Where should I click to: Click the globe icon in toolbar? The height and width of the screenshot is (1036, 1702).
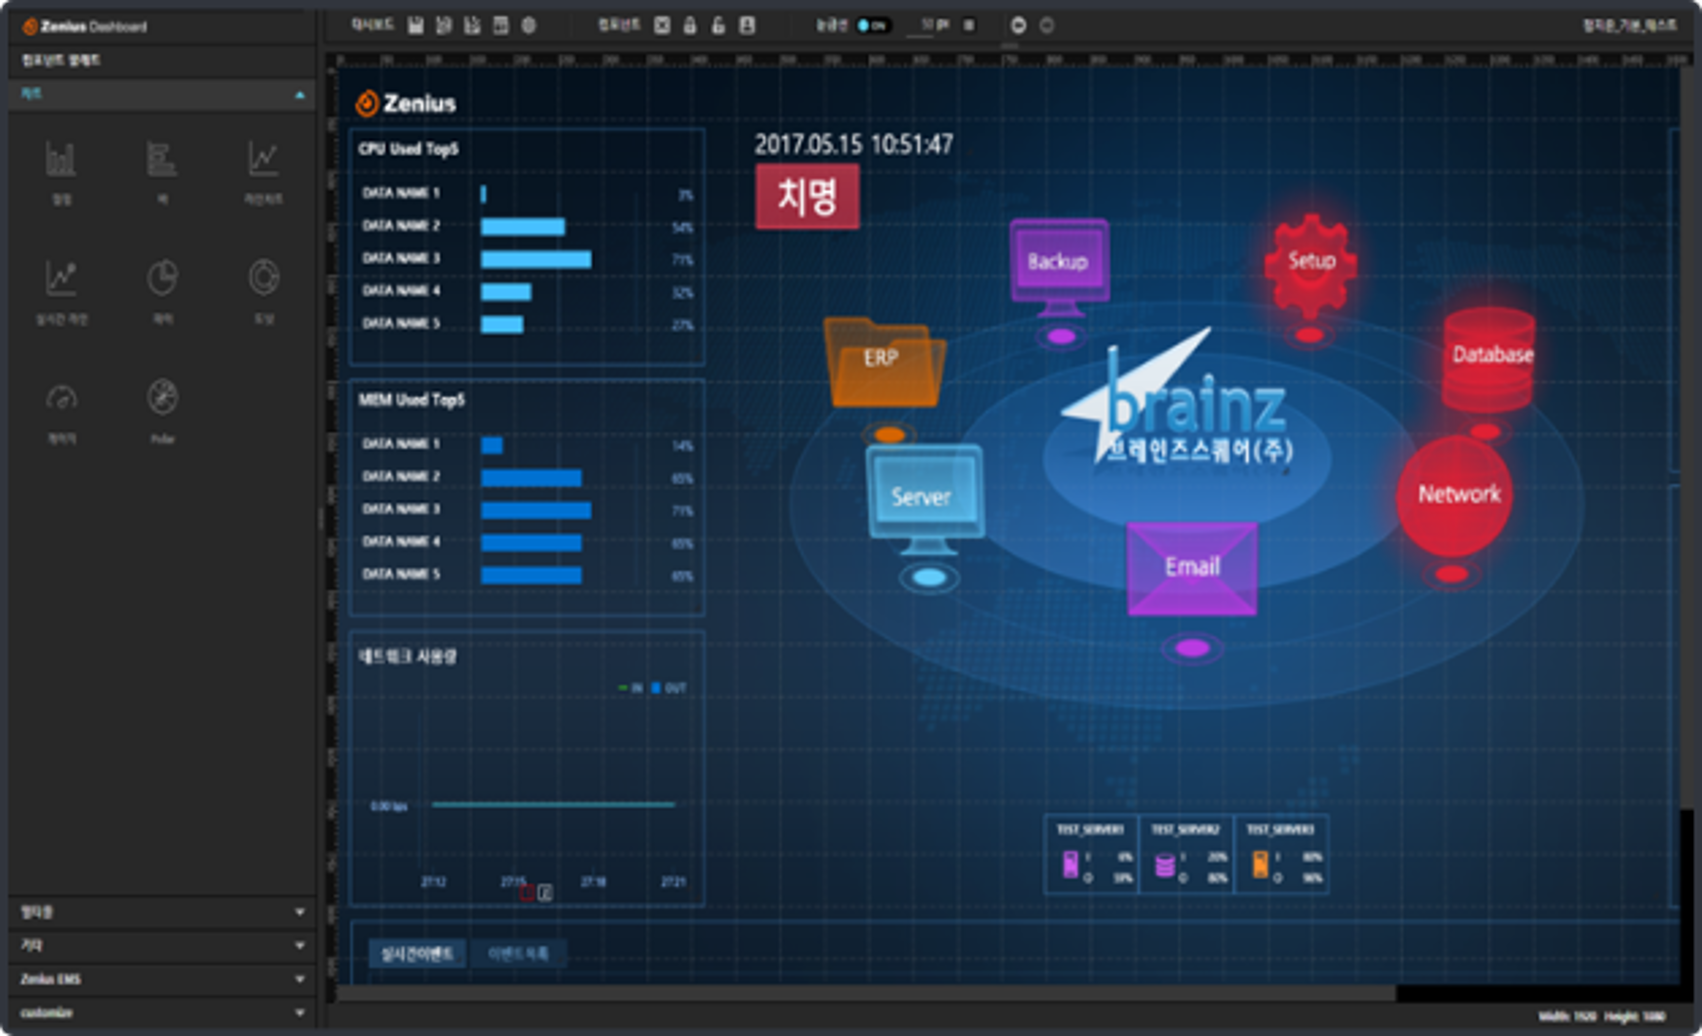click(529, 25)
